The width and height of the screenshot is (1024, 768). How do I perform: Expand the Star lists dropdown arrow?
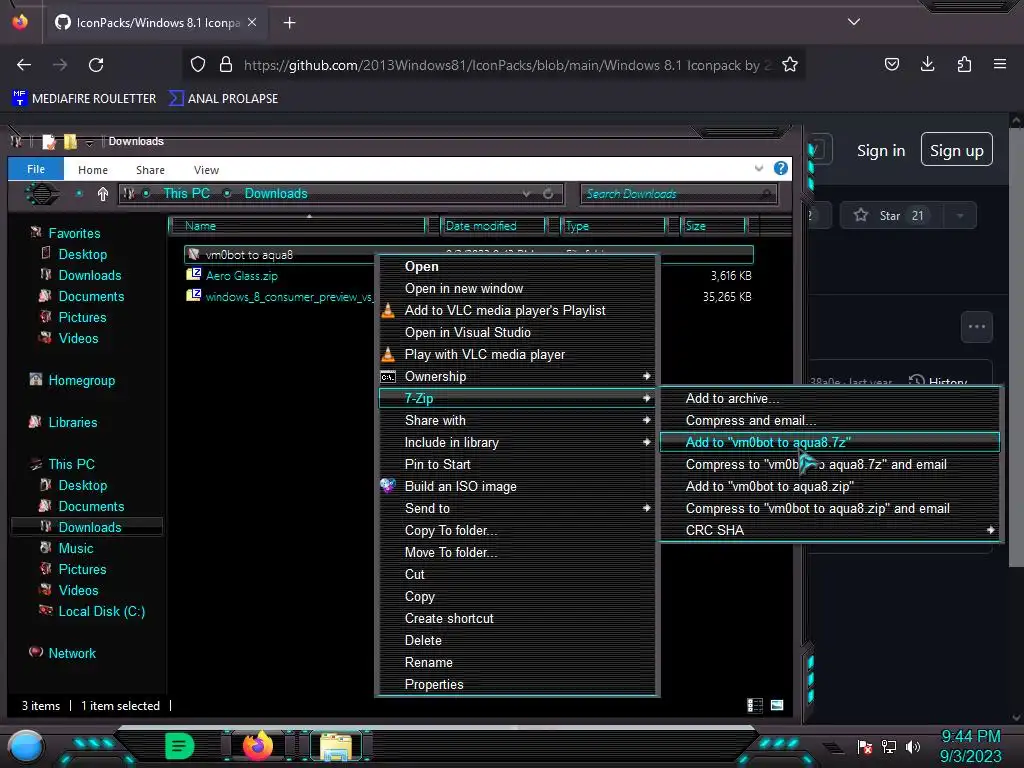pyautogui.click(x=960, y=216)
